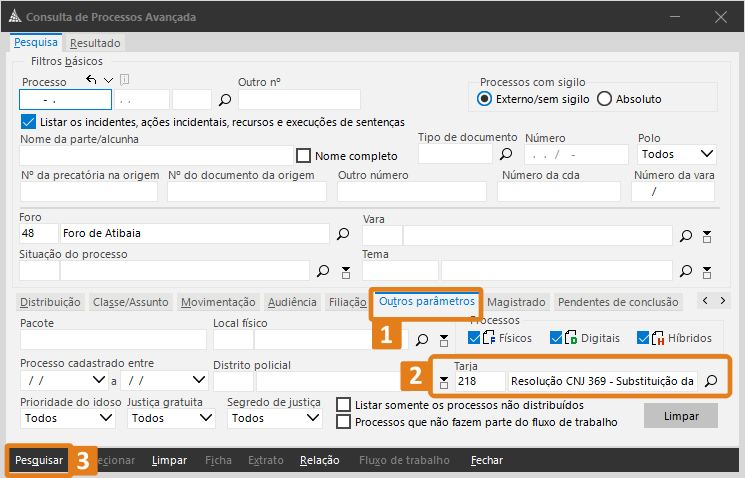Switch to the Resultado tab
This screenshot has height=478, width=745.
(95, 43)
